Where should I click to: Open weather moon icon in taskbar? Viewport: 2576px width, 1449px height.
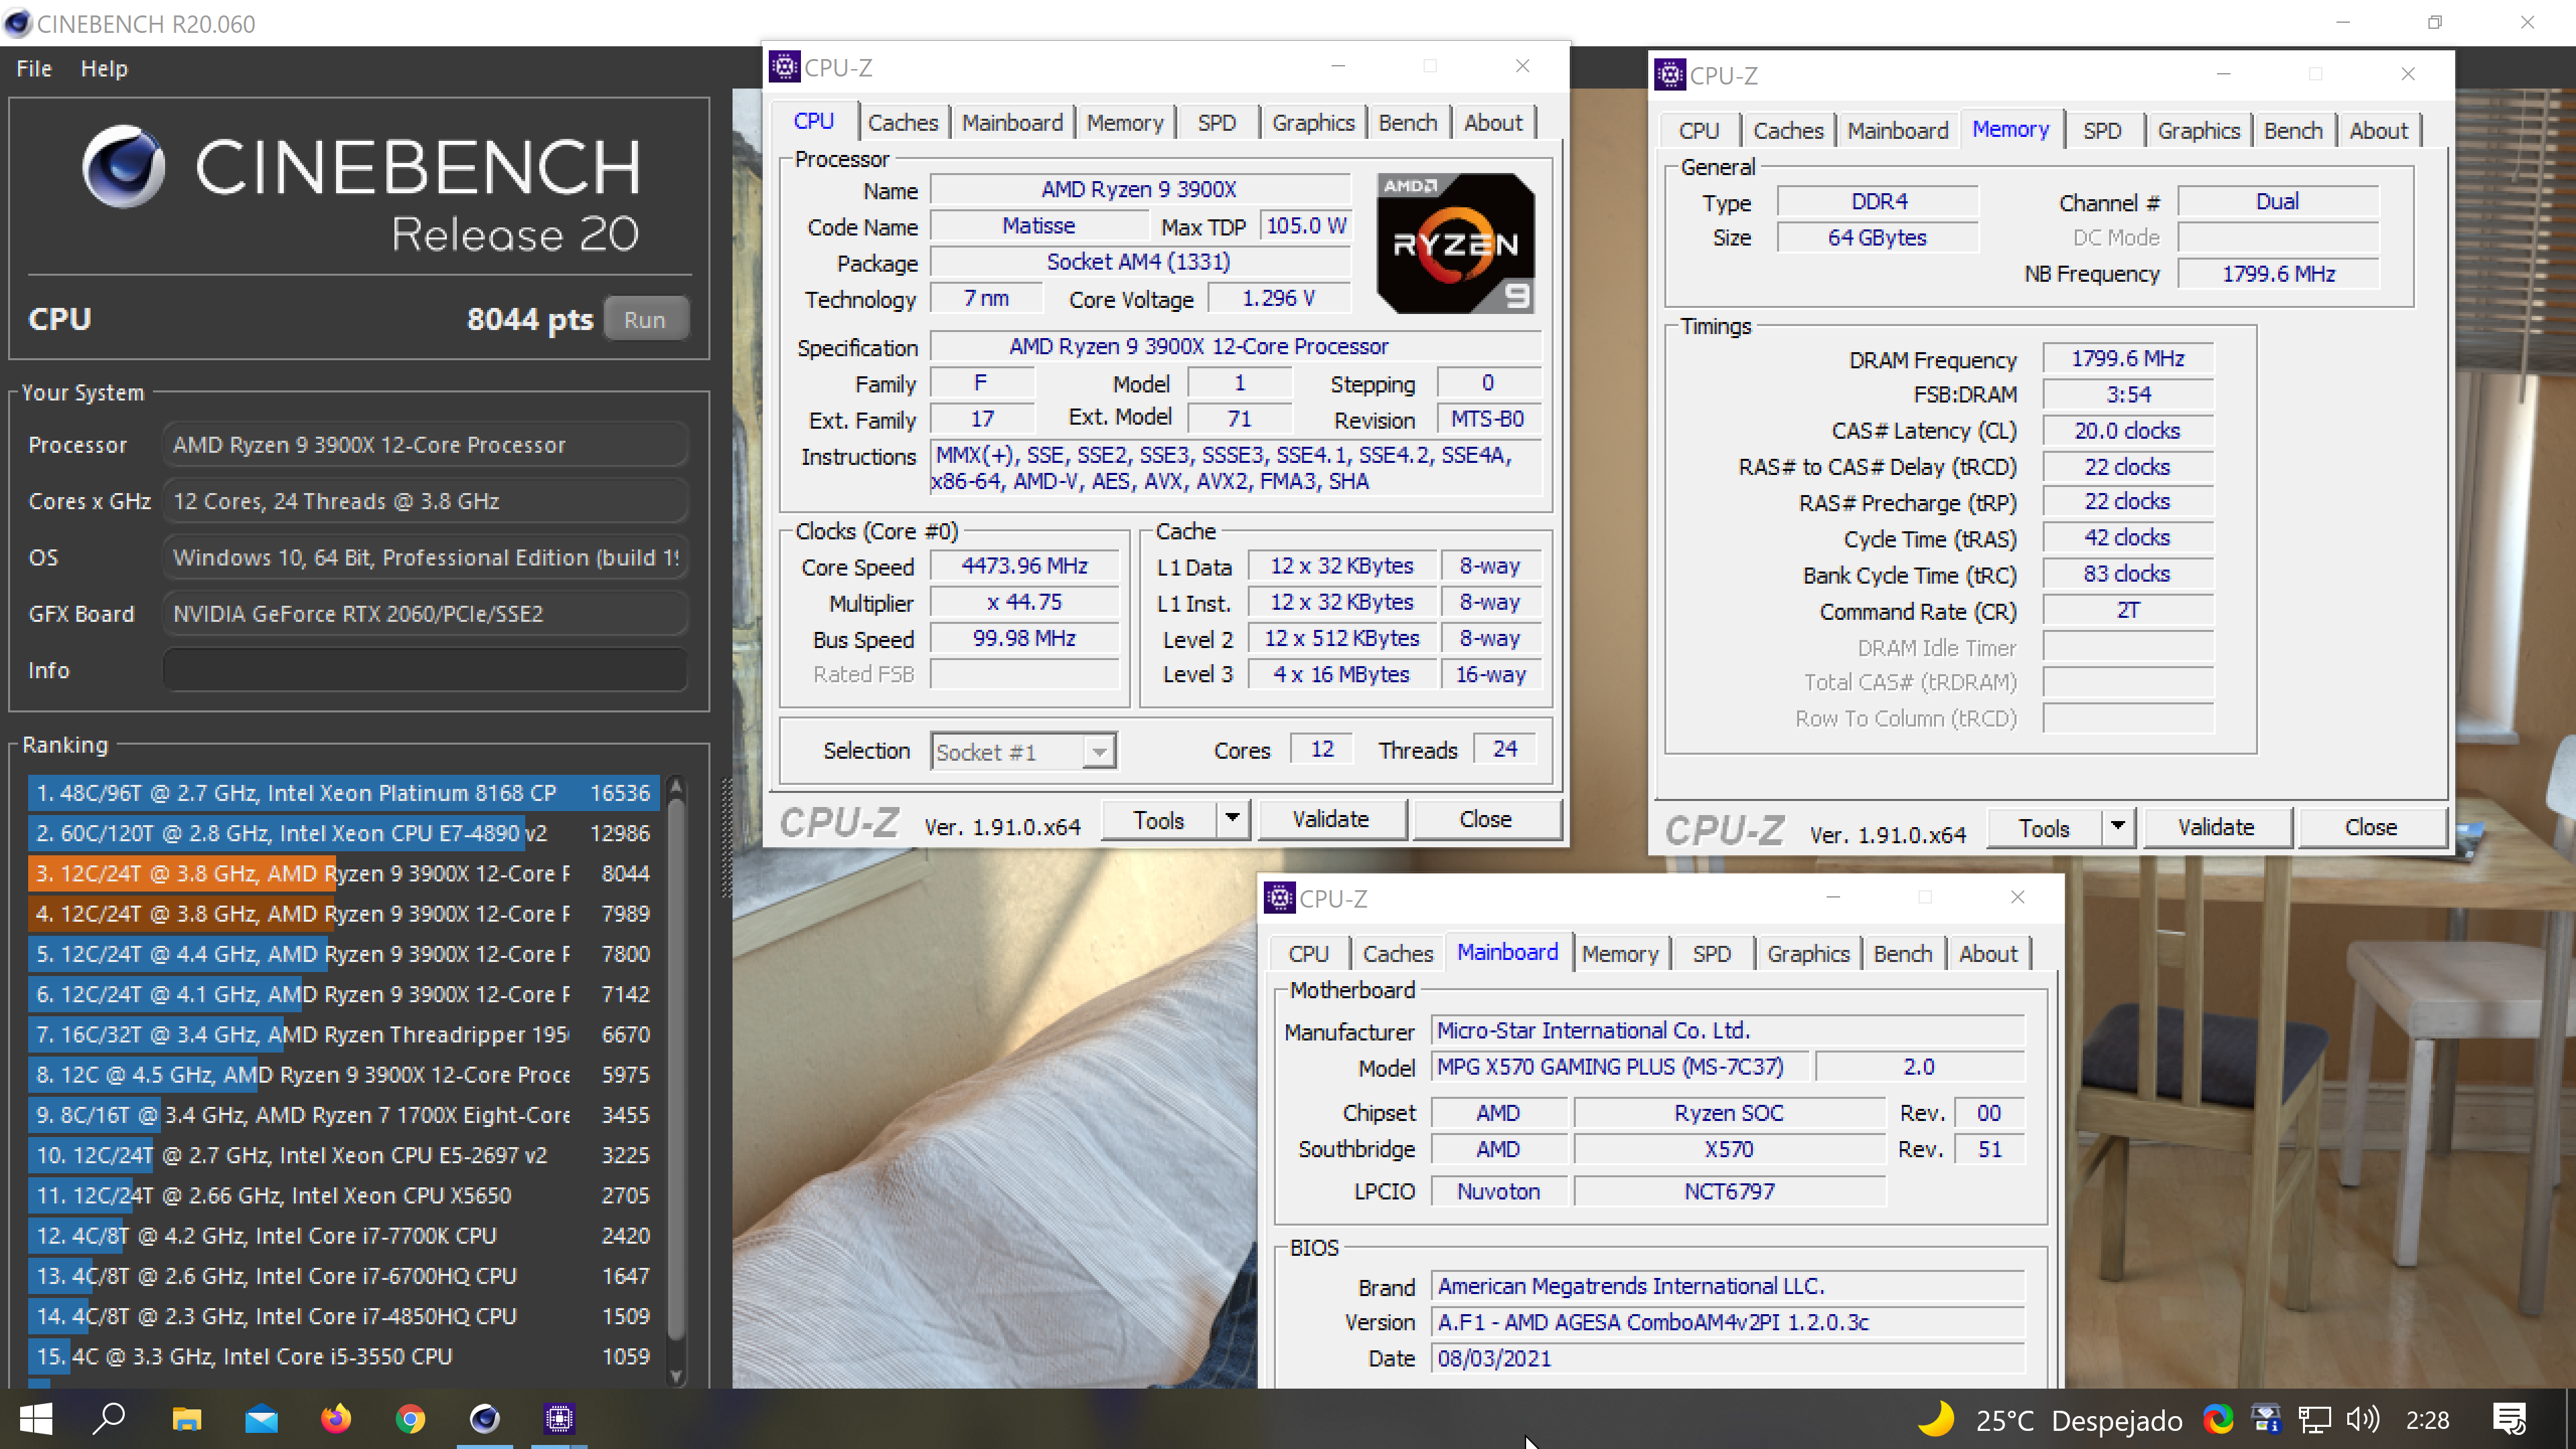(x=1937, y=1418)
